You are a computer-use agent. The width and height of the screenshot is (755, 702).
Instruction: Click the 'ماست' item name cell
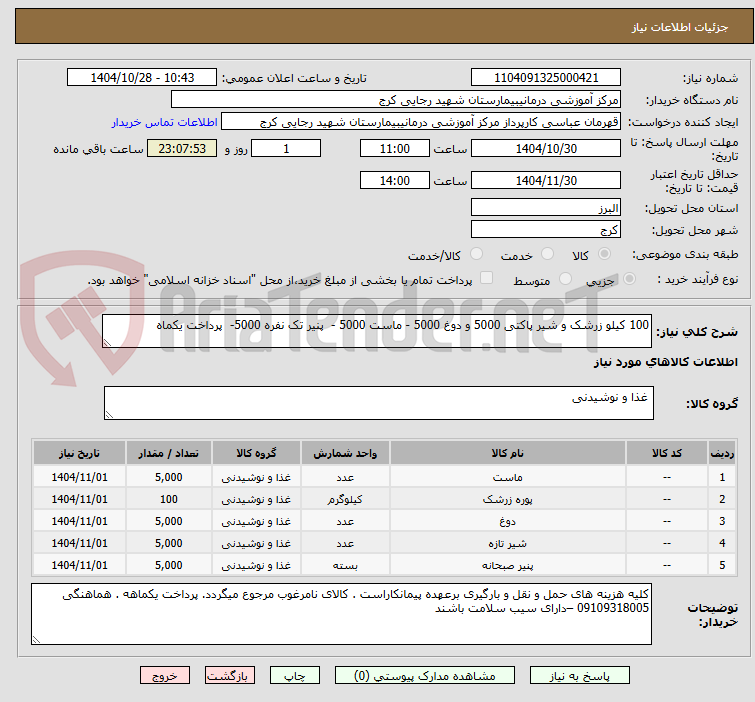(508, 477)
